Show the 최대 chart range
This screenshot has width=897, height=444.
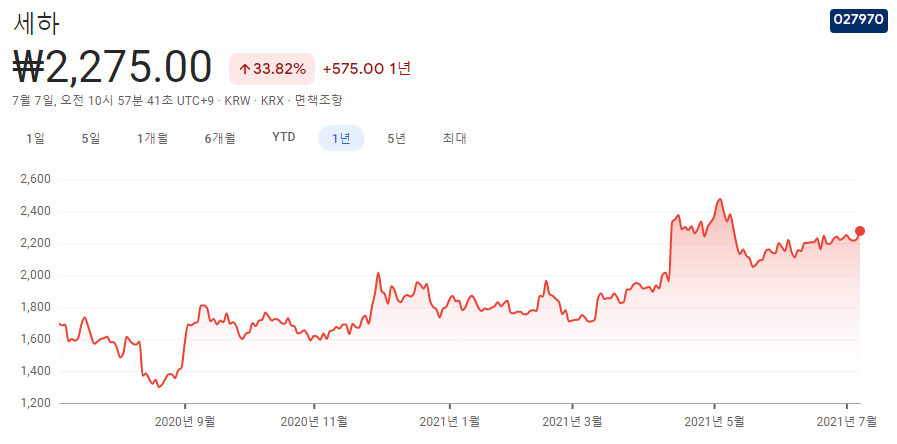(x=455, y=138)
